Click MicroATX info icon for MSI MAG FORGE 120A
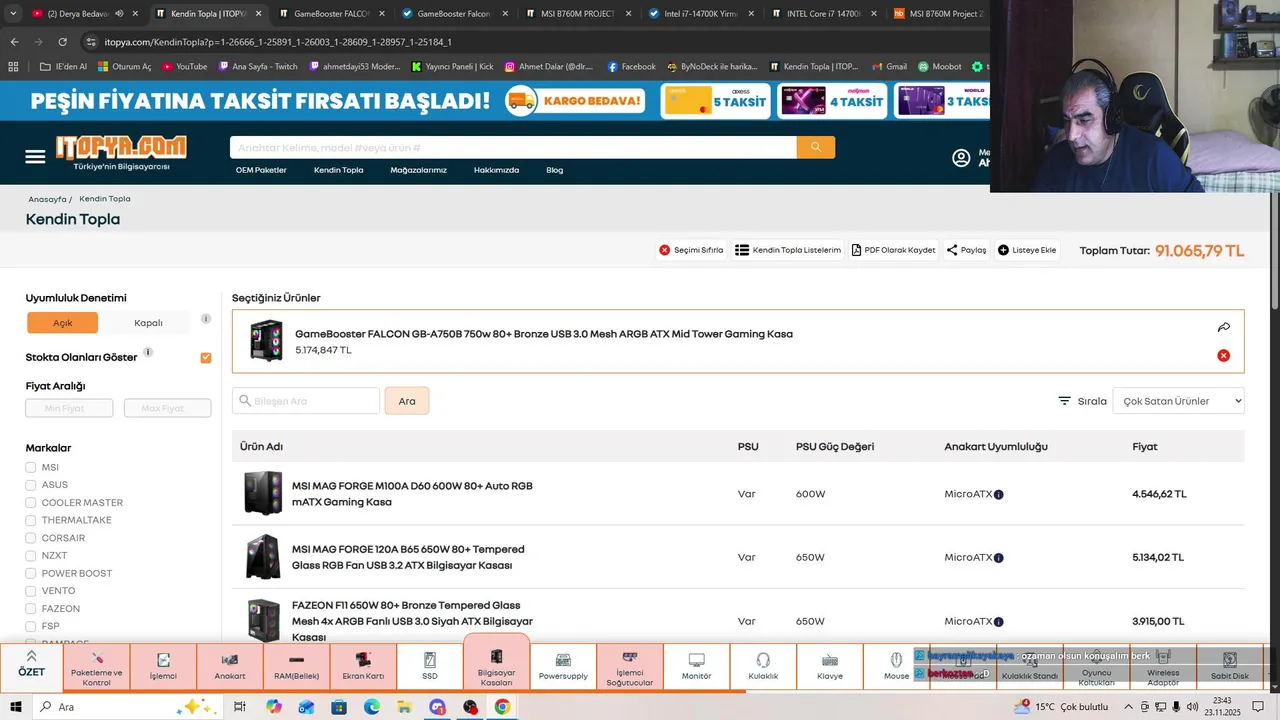Image resolution: width=1280 pixels, height=720 pixels. [x=999, y=558]
